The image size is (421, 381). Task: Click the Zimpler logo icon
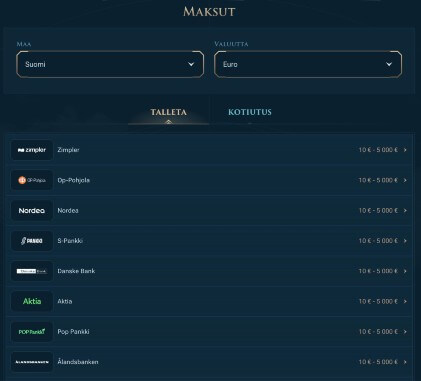[32, 150]
